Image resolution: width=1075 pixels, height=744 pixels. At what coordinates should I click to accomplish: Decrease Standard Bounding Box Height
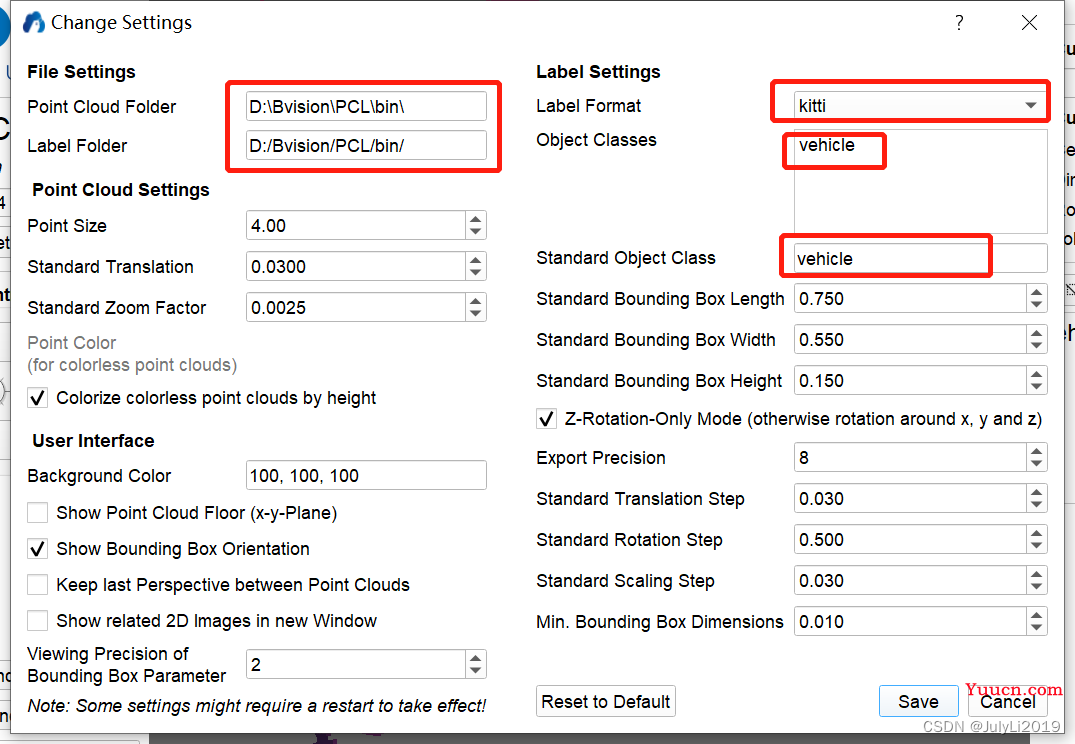tap(1037, 388)
